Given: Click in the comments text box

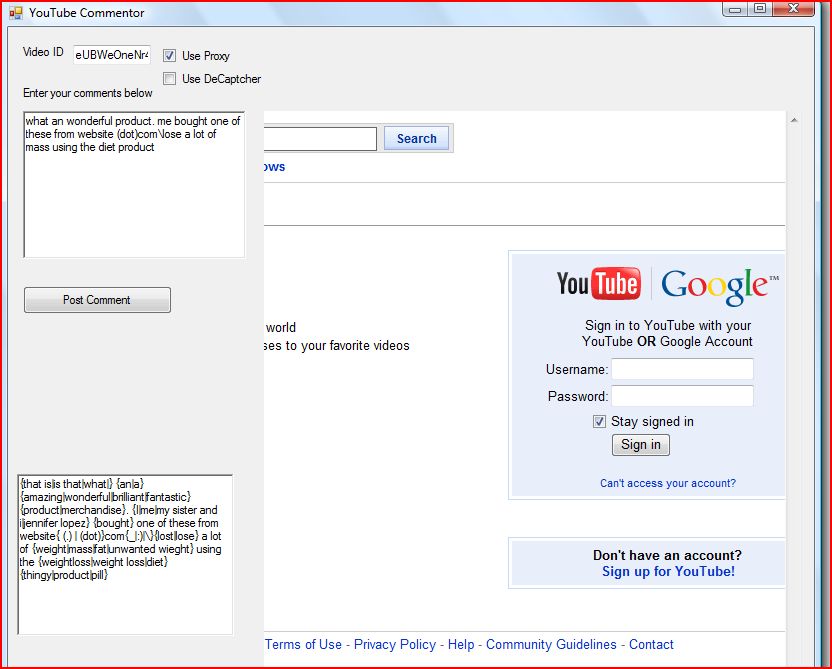Looking at the screenshot, I should 134,185.
